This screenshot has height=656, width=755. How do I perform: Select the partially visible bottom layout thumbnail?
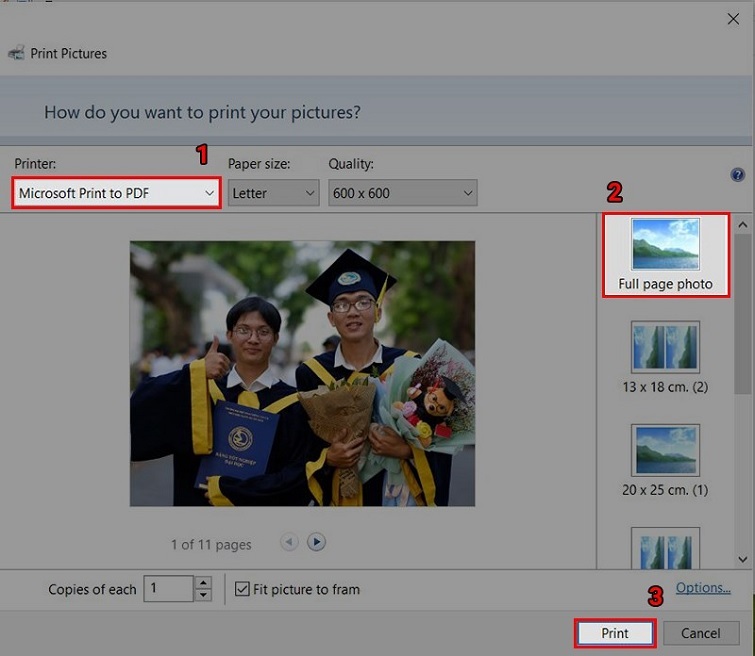665,548
